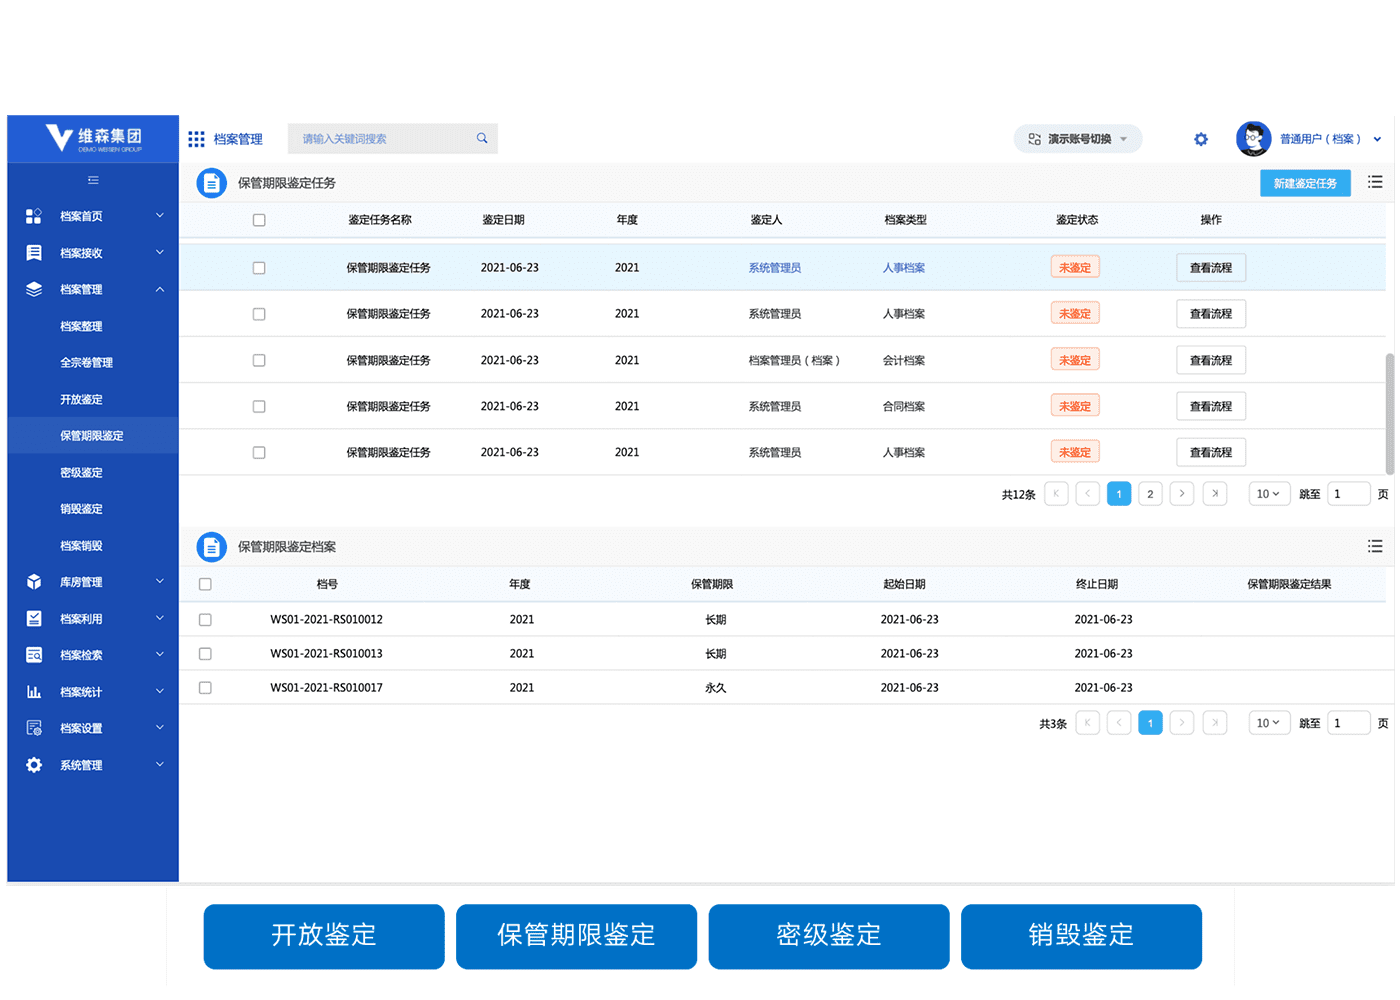Click the large blue 开放鉴定 button
1400x1000 pixels.
point(324,936)
